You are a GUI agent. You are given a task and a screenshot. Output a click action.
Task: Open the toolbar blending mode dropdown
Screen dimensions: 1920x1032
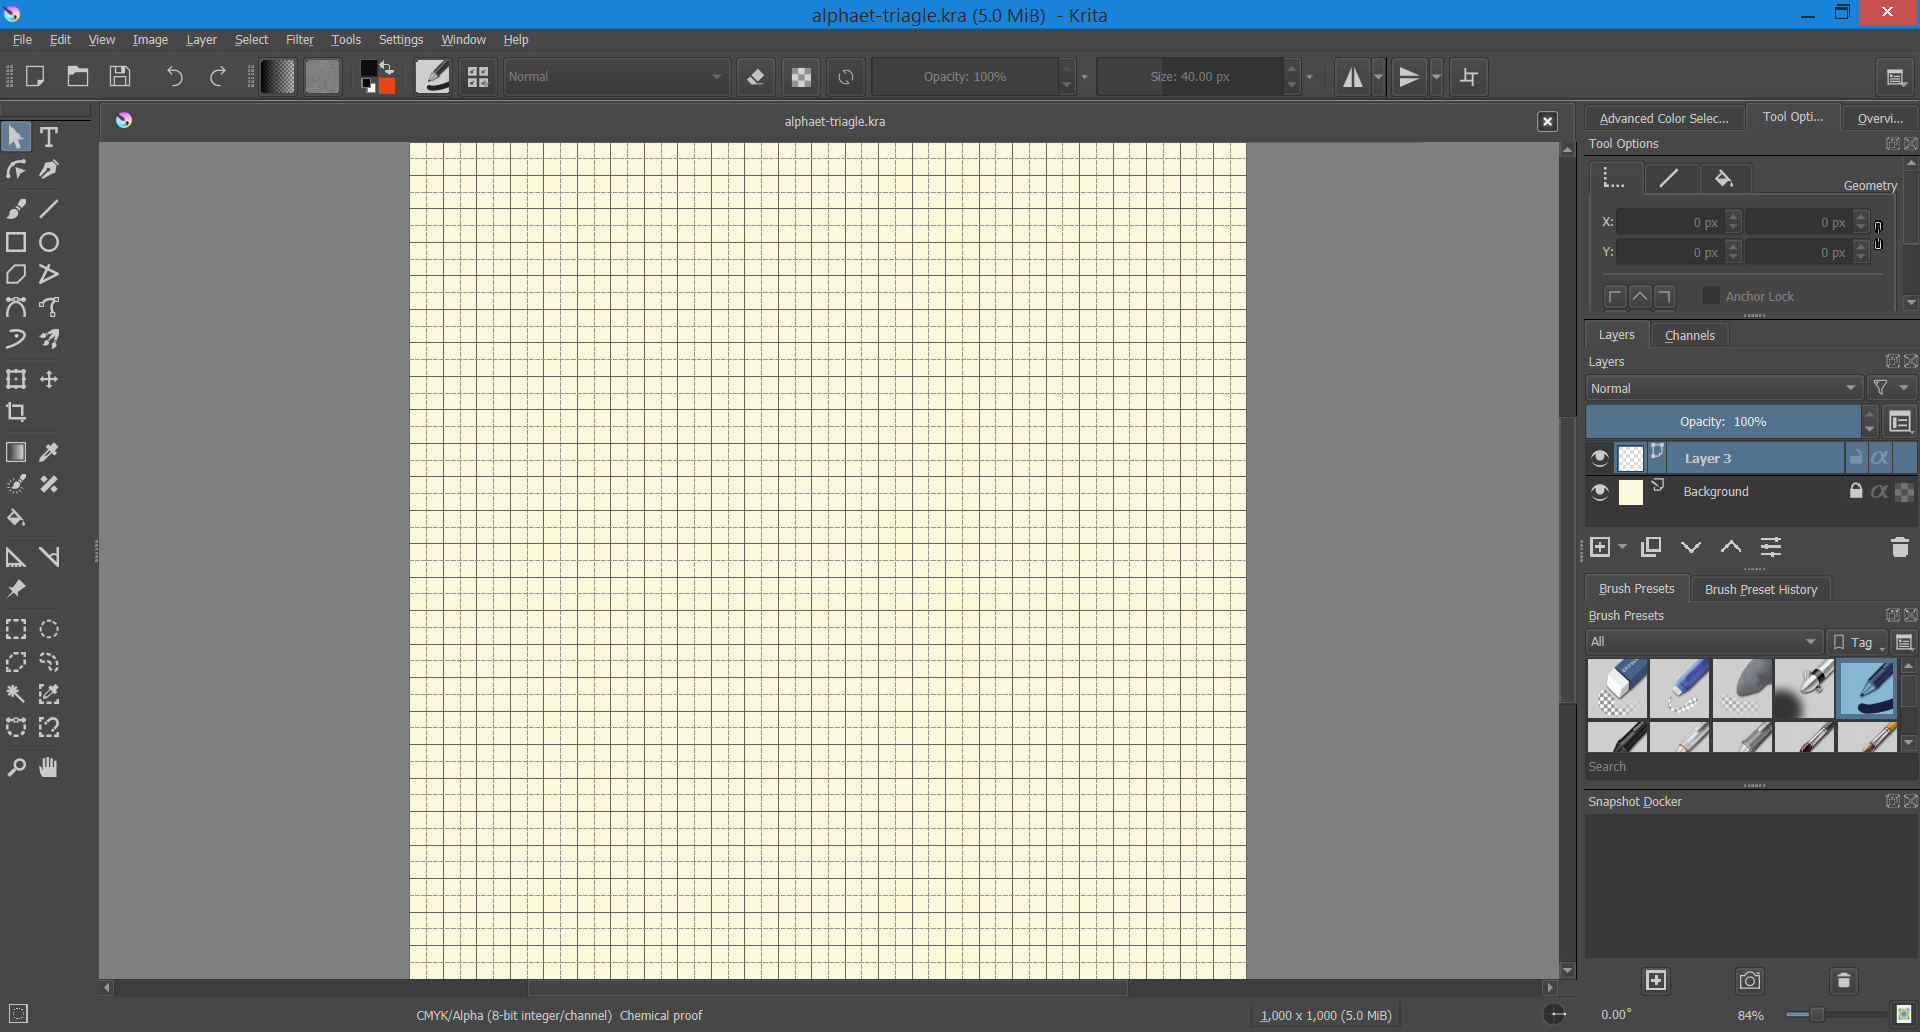pos(616,77)
